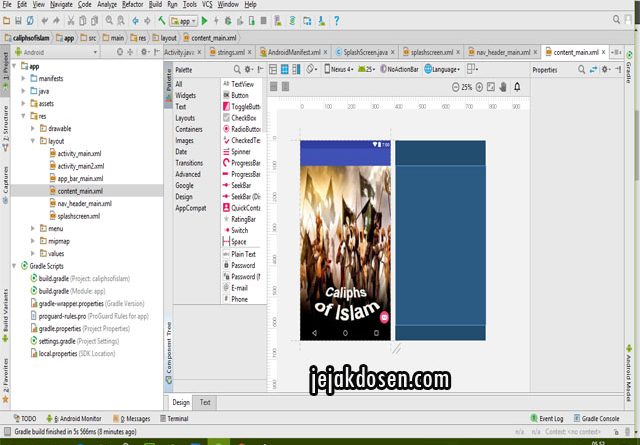Viewport: 640px width, 445px height.
Task: Toggle the Blueprint view surface icon
Action: click(x=285, y=69)
